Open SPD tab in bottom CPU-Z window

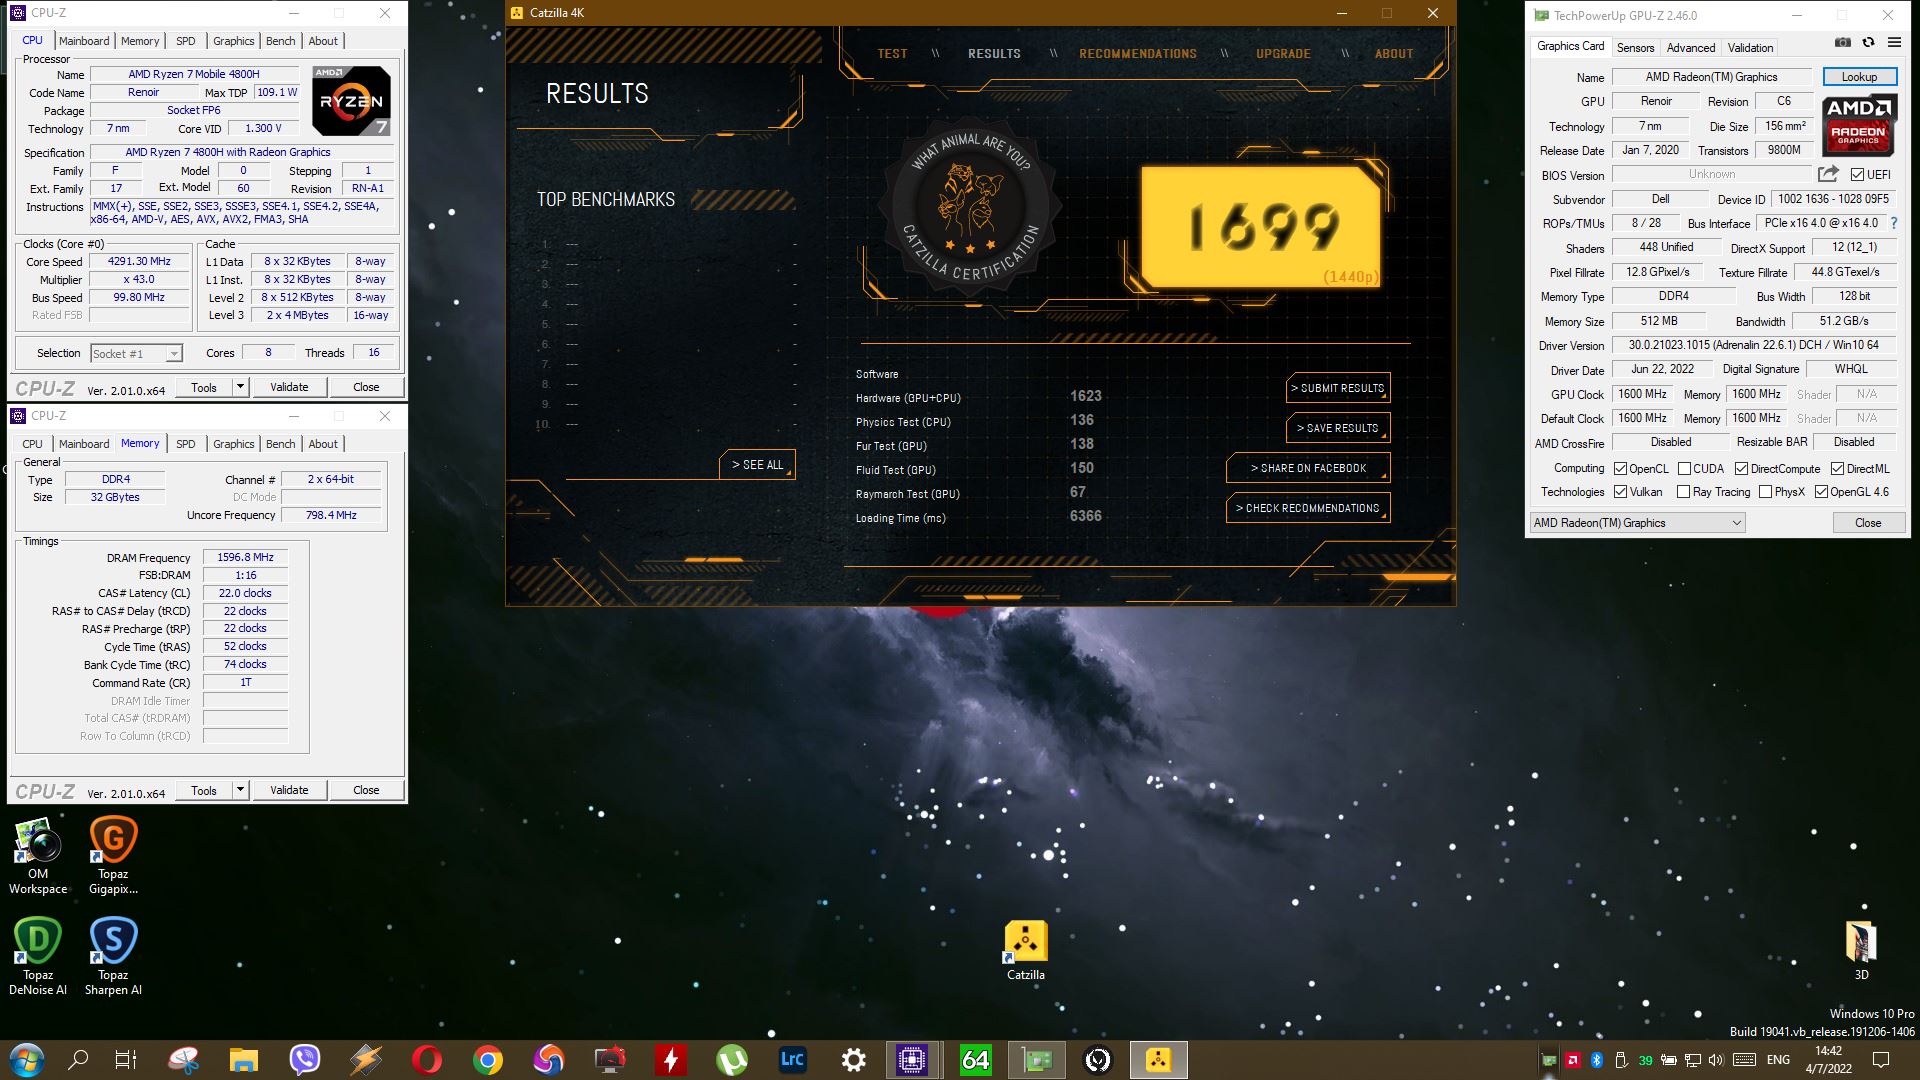[x=186, y=444]
